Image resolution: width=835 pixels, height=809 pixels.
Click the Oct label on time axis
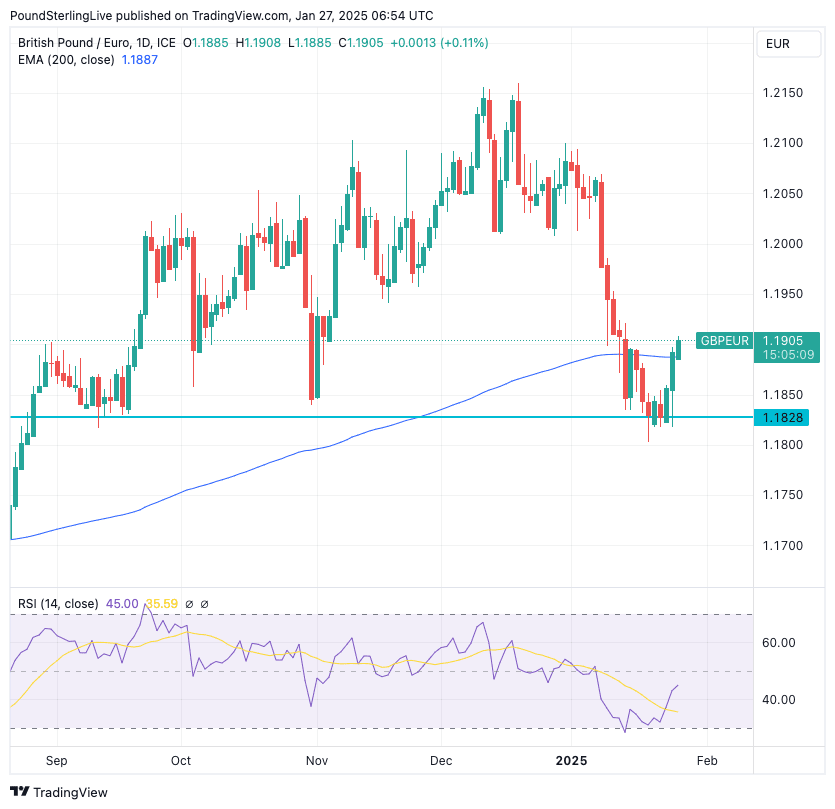[x=181, y=761]
